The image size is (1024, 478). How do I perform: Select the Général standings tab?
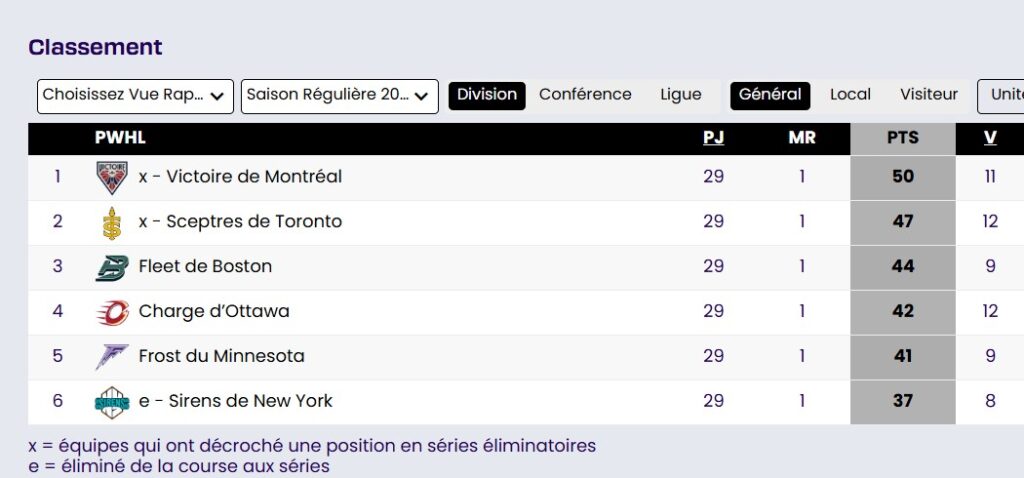pos(770,95)
